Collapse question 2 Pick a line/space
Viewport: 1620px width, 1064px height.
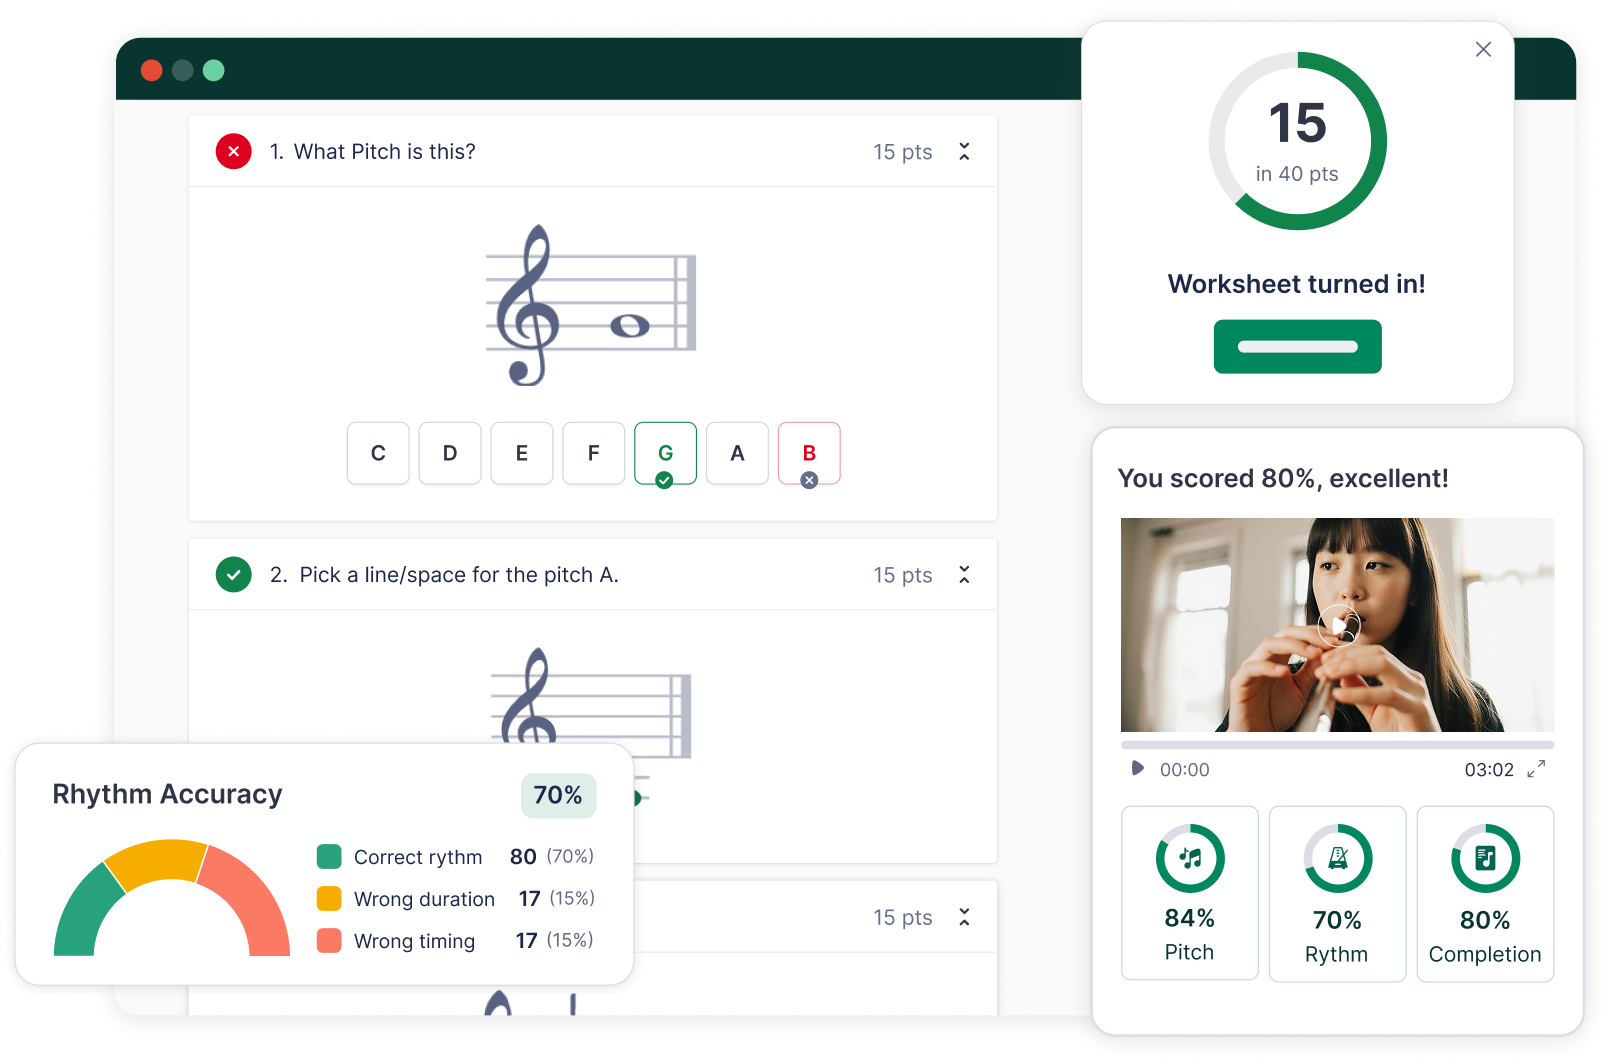pyautogui.click(x=964, y=574)
